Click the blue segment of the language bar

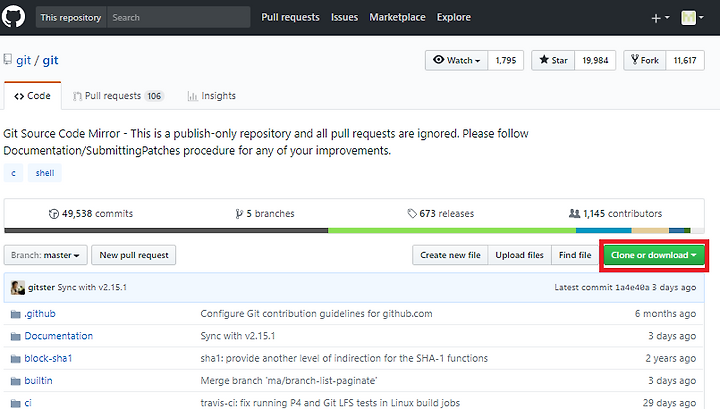pyautogui.click(x=604, y=230)
